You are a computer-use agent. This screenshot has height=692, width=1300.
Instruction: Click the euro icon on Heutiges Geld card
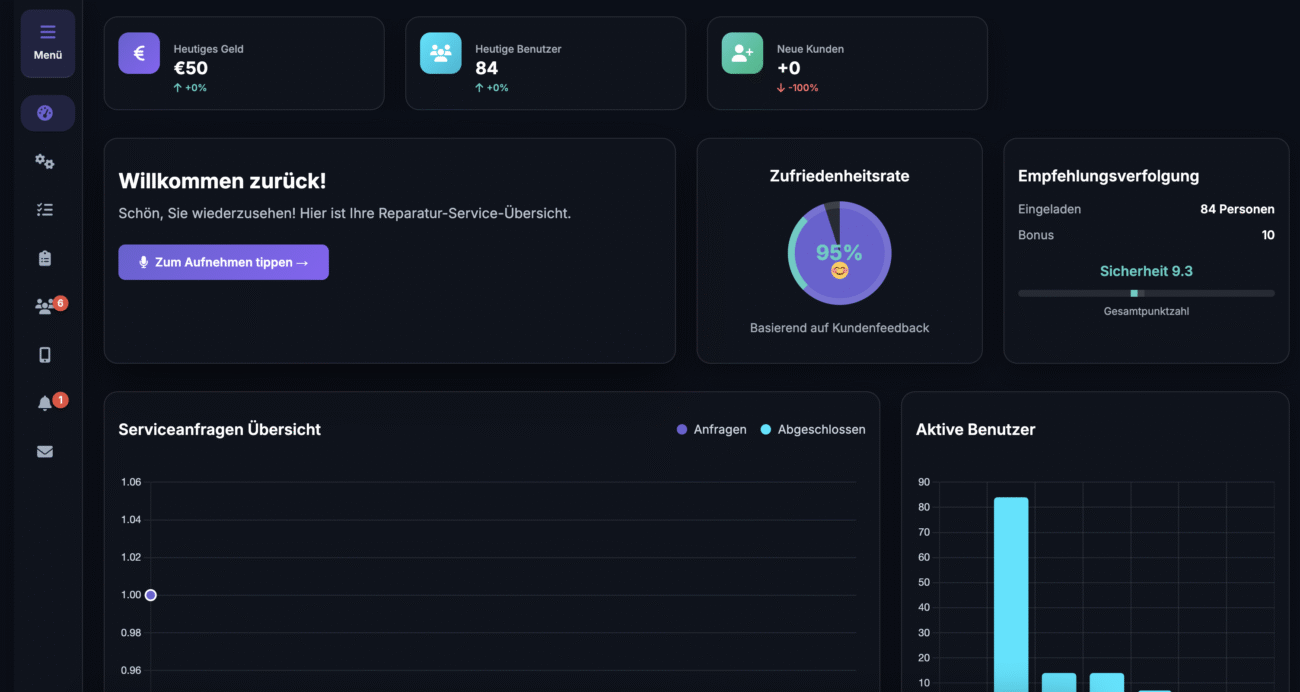pos(139,53)
